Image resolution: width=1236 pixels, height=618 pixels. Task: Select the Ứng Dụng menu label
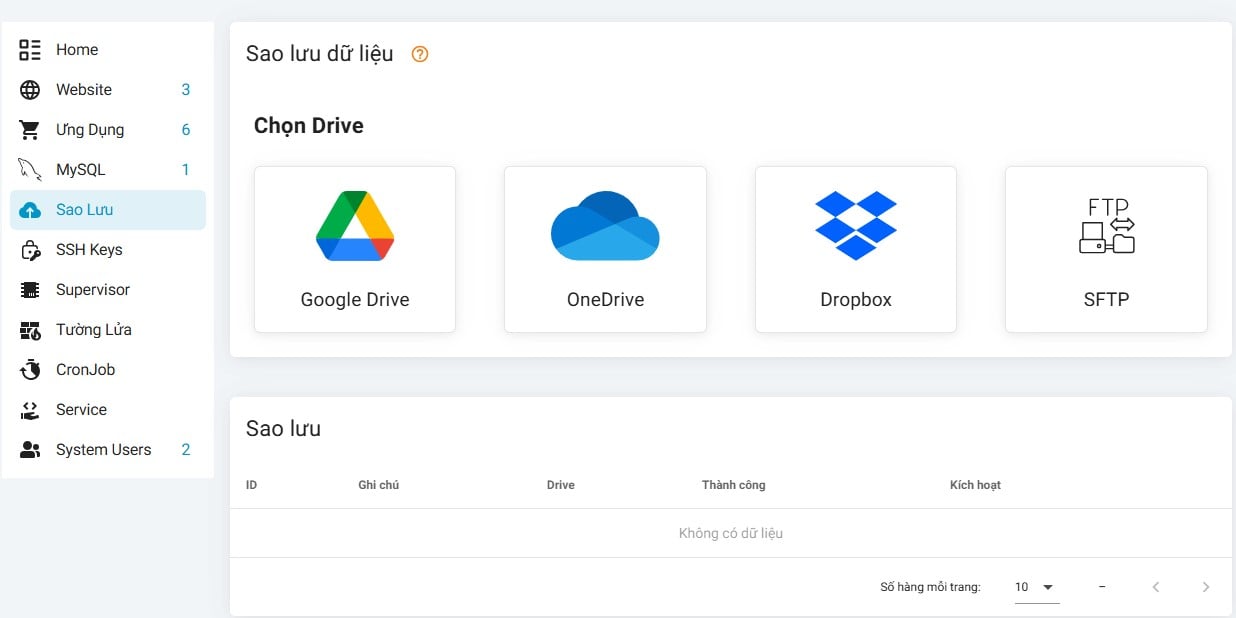[90, 130]
